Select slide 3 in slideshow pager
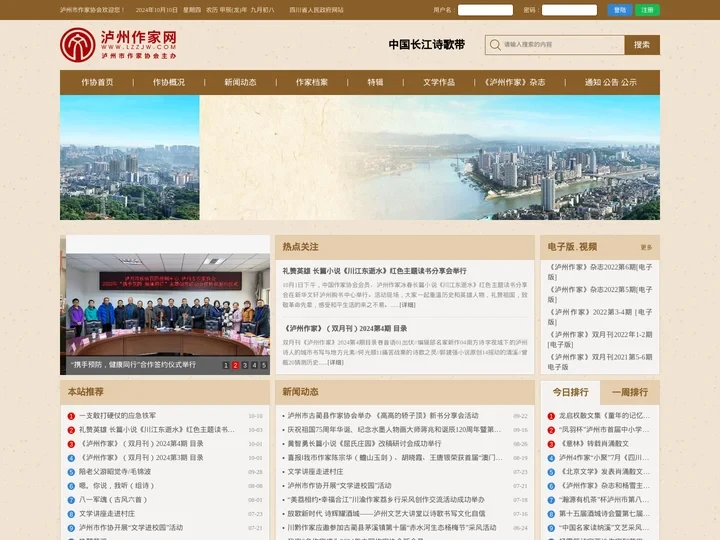This screenshot has width=720, height=540. point(245,365)
